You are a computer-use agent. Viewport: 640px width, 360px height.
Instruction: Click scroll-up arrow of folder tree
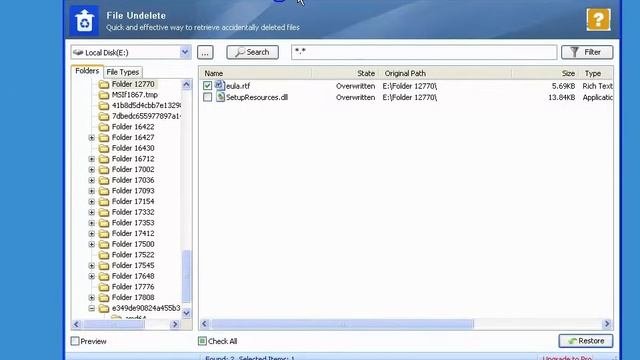tap(187, 84)
